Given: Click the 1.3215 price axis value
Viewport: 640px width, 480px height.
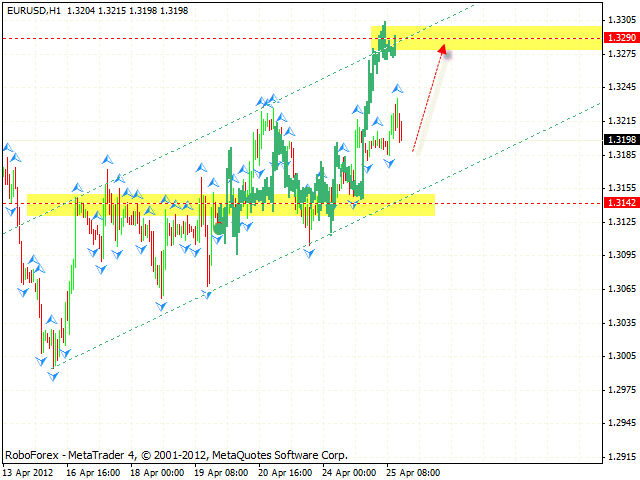Looking at the screenshot, I should [x=622, y=121].
